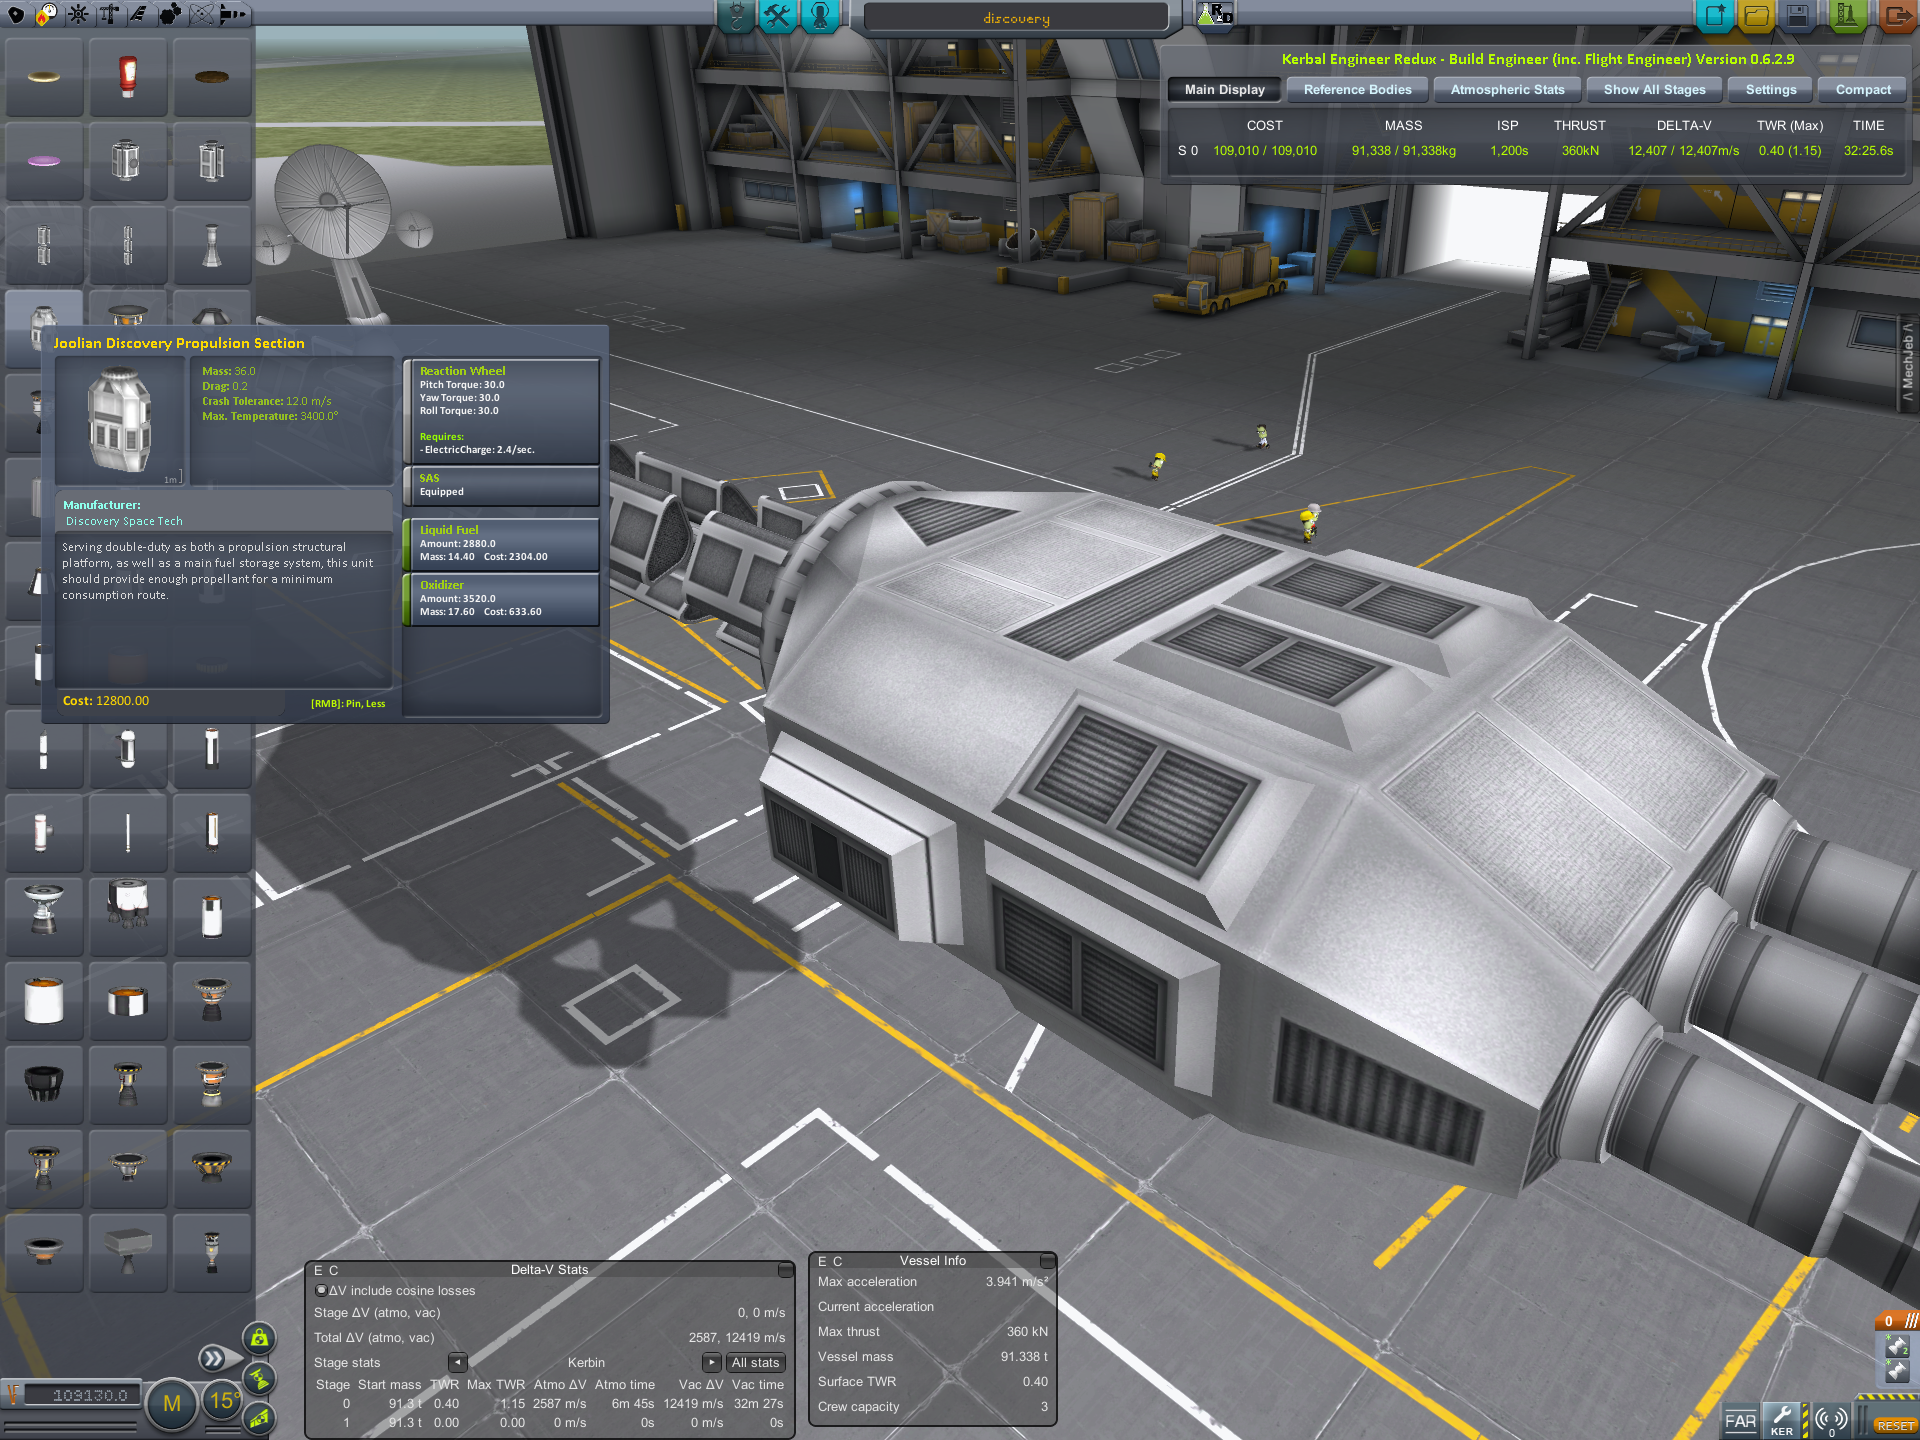Save the vessel with floppy icon

[x=1798, y=16]
